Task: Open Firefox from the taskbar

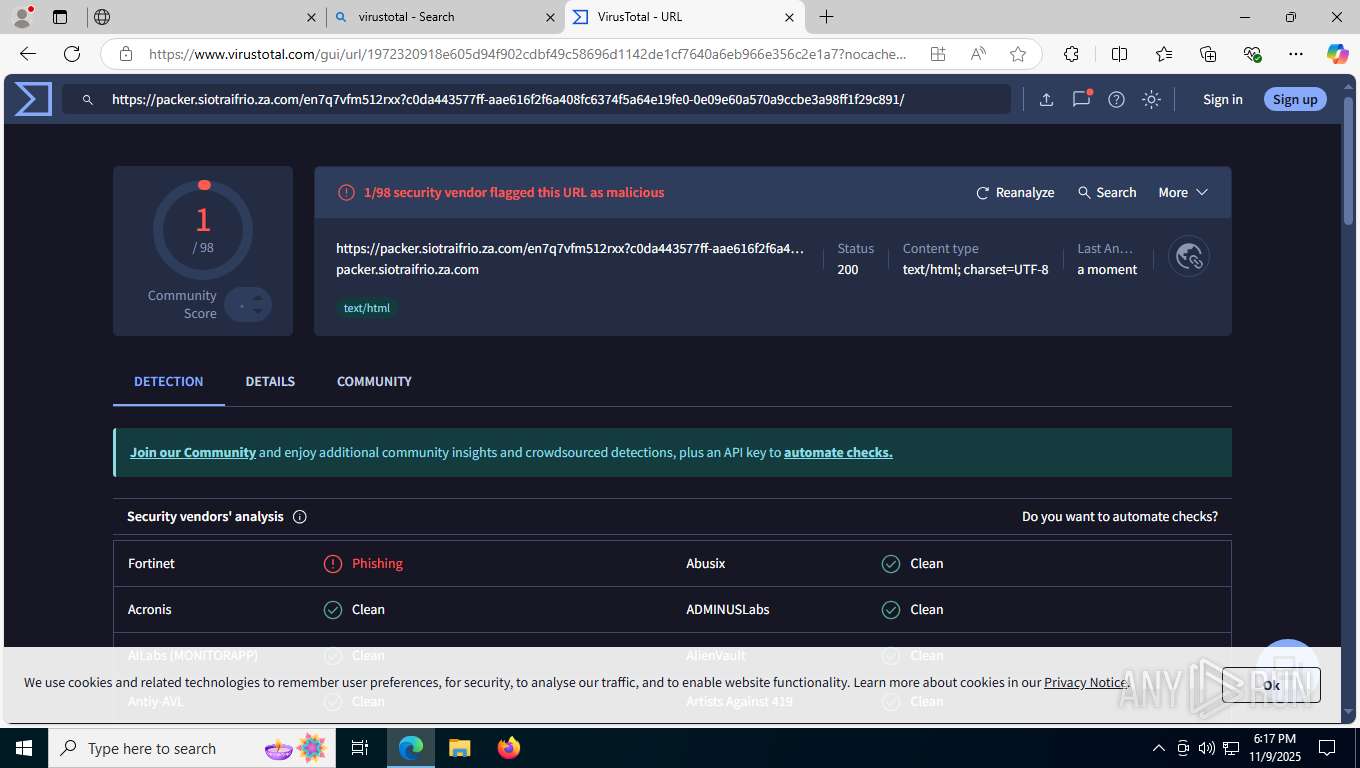Action: point(509,748)
